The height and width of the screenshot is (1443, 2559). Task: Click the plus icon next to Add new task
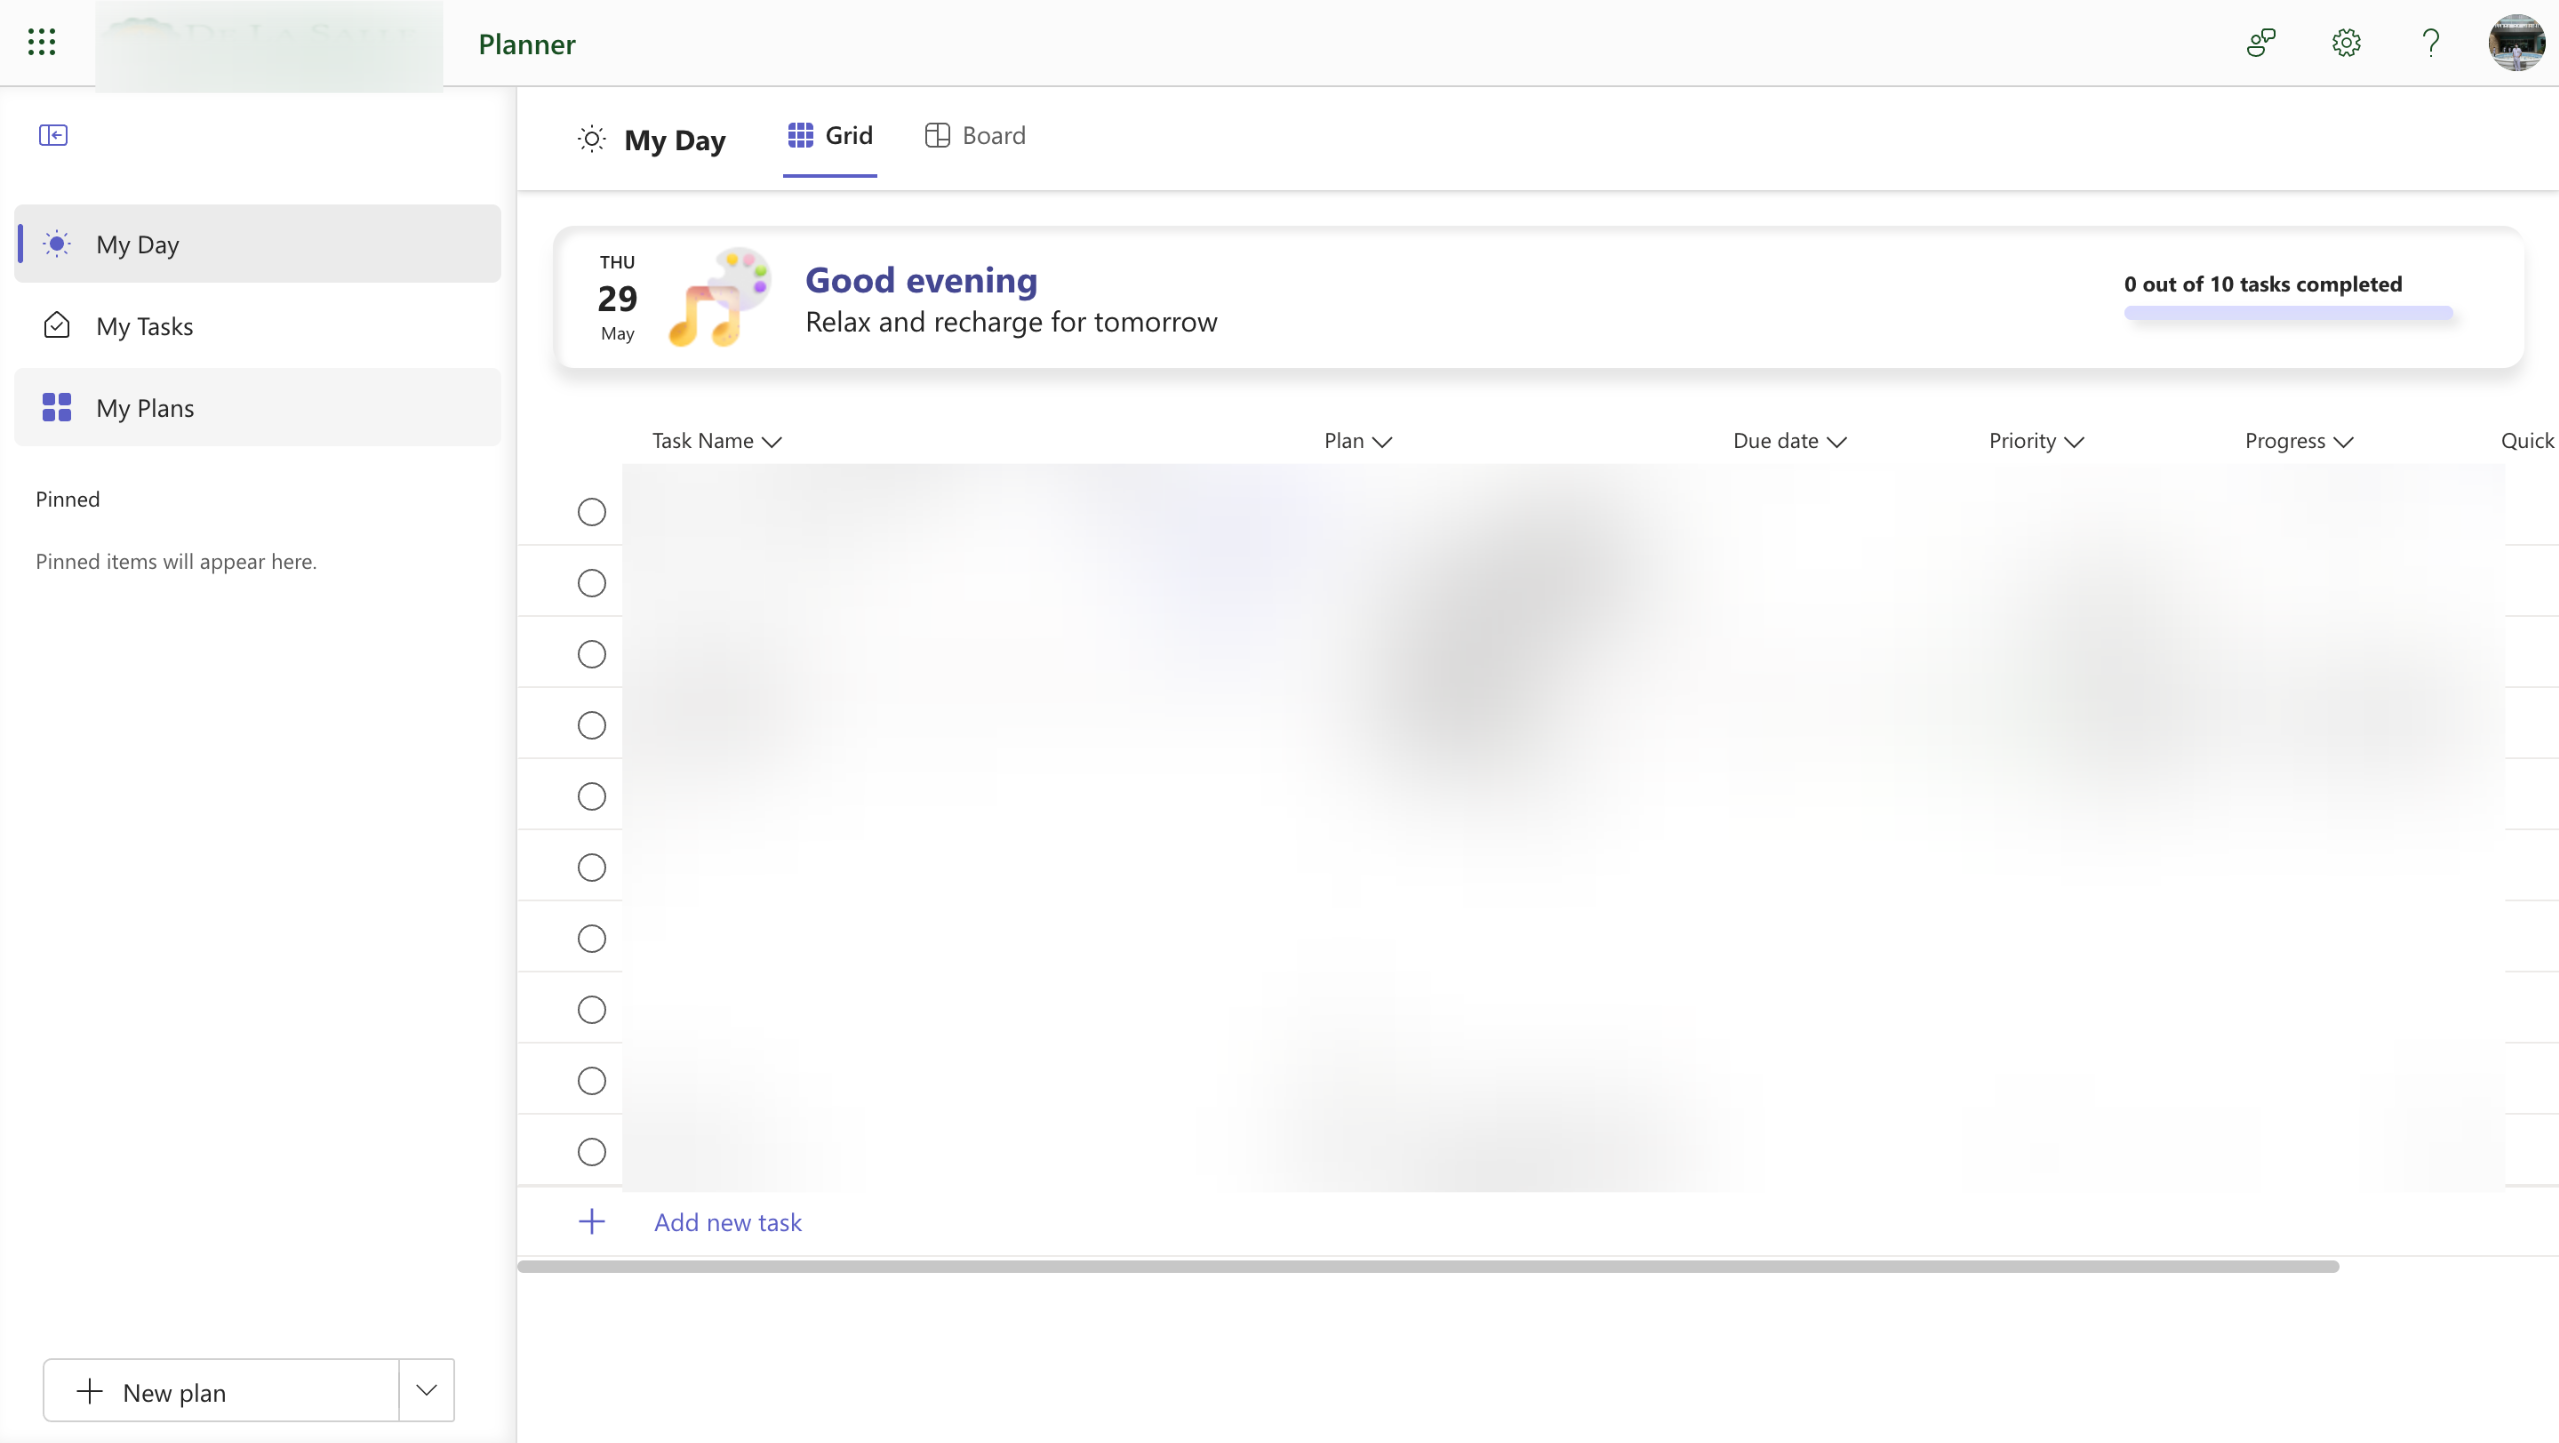(x=592, y=1221)
